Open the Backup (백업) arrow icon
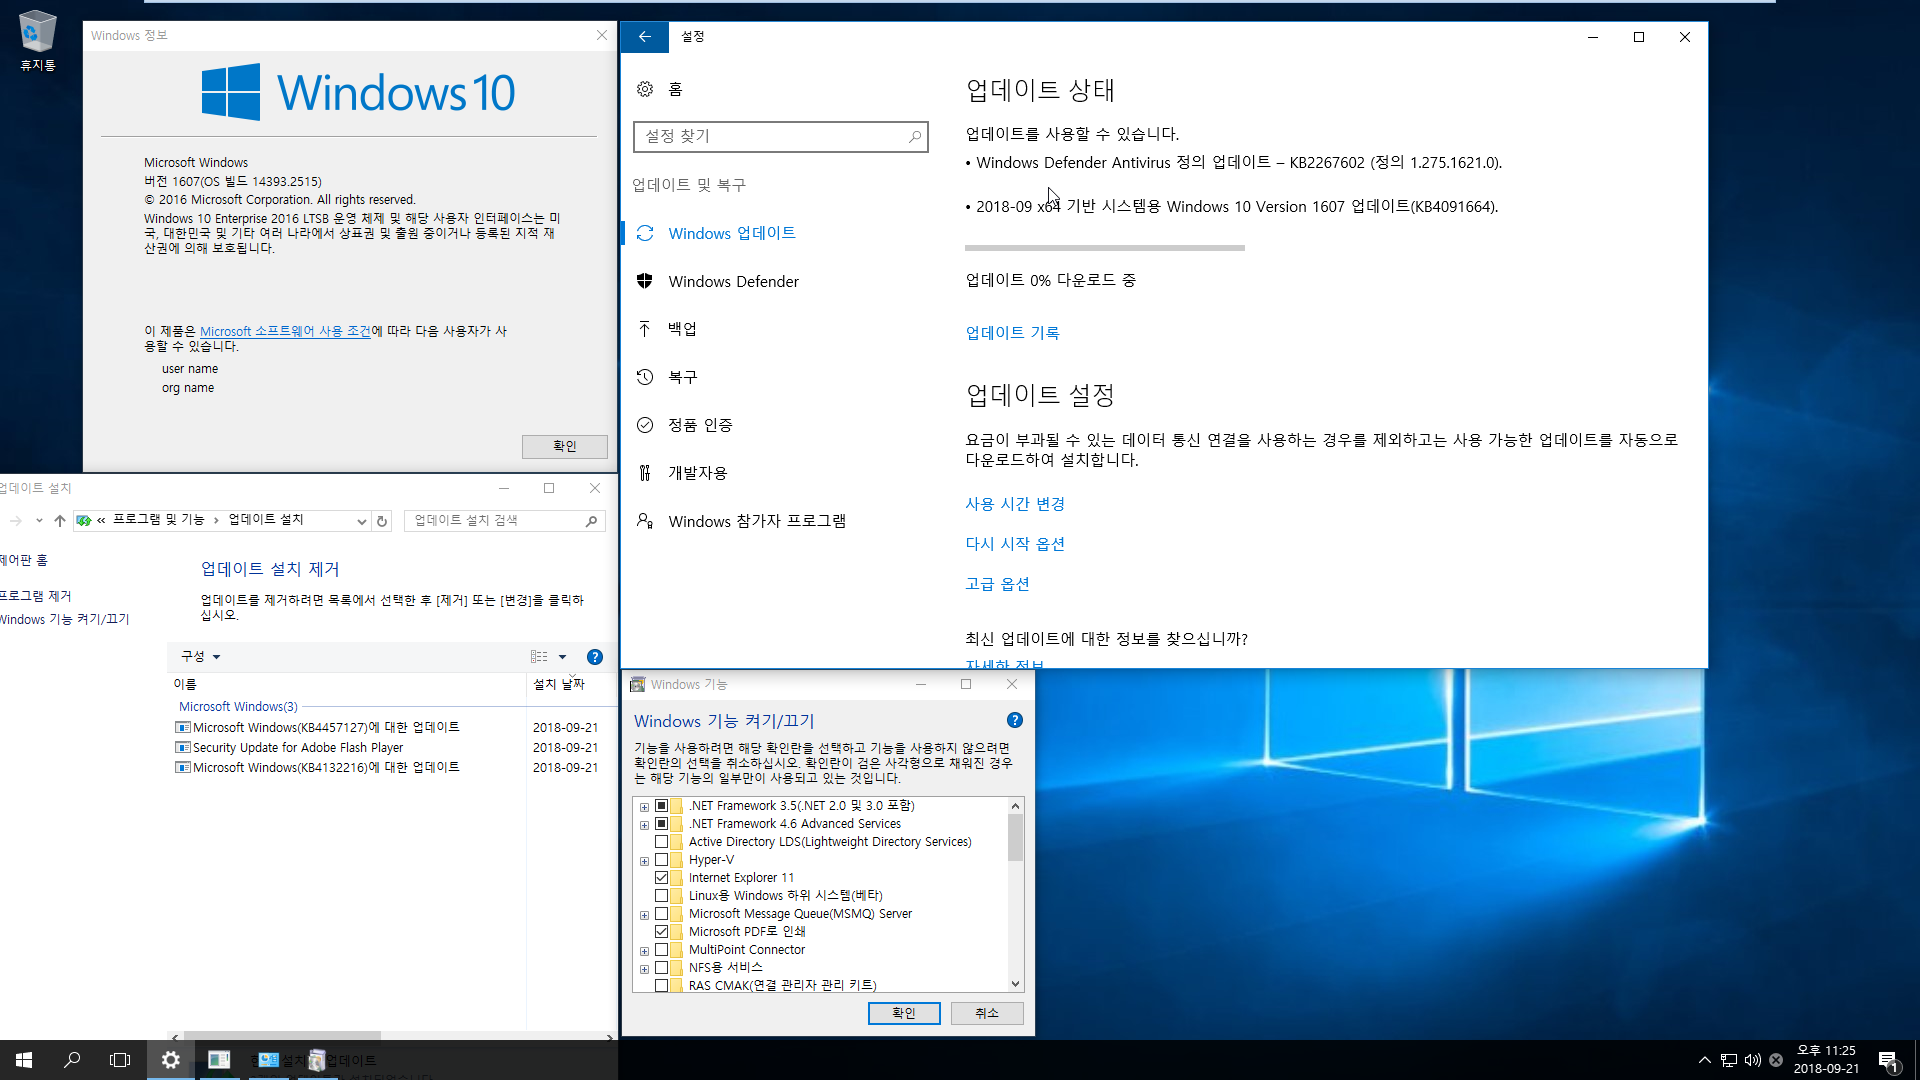1920x1080 pixels. click(x=645, y=329)
